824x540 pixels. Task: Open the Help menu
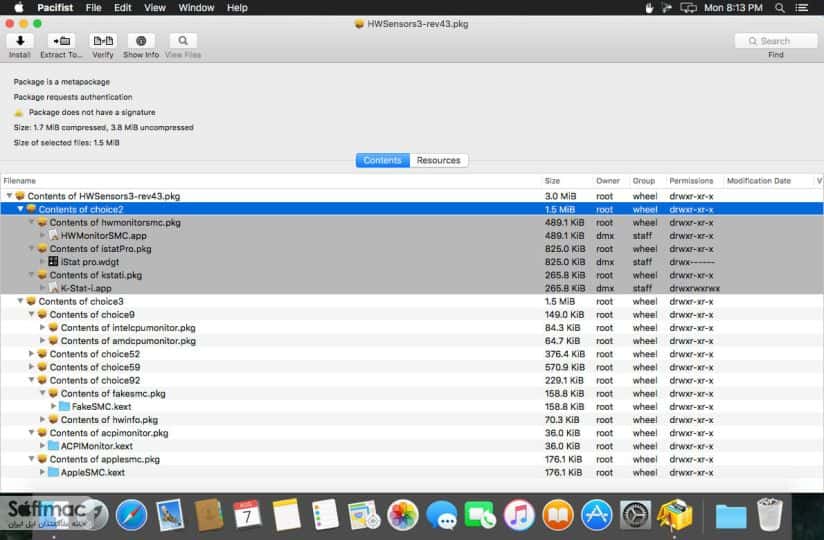click(237, 8)
